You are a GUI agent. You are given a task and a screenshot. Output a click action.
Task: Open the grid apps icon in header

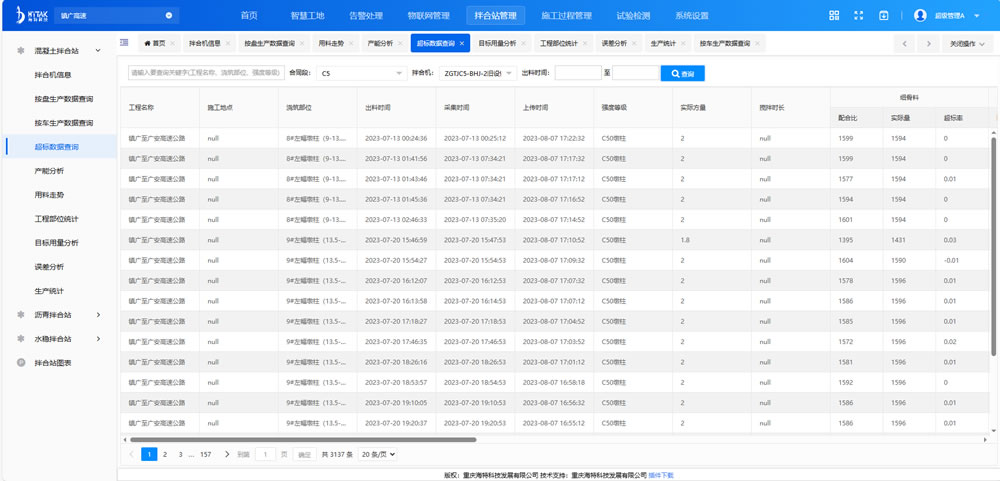click(x=834, y=15)
